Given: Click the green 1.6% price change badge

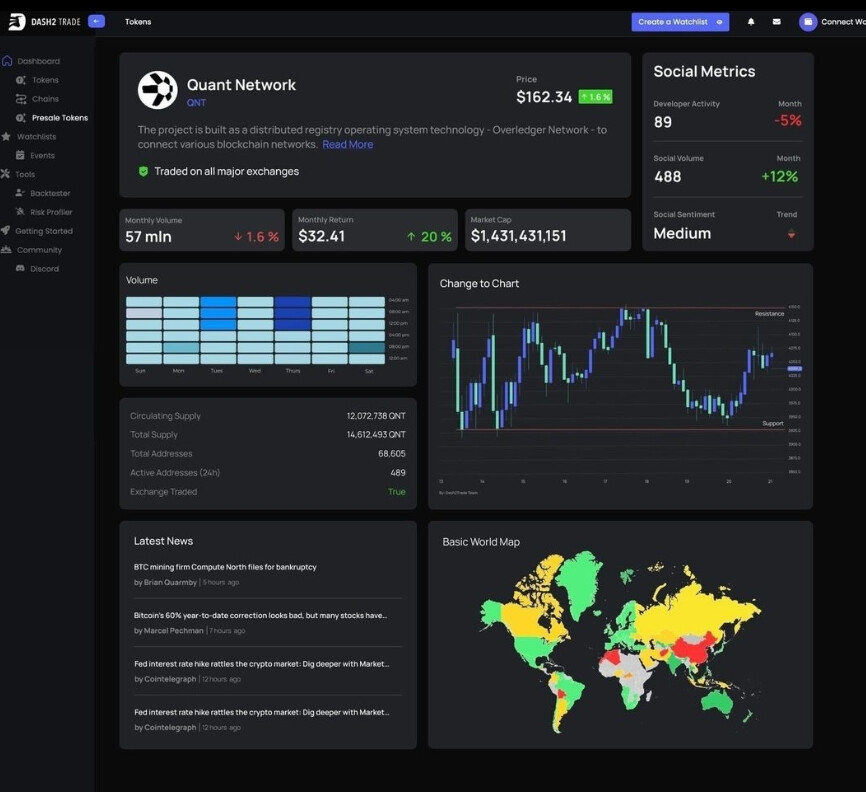Looking at the screenshot, I should pyautogui.click(x=595, y=97).
